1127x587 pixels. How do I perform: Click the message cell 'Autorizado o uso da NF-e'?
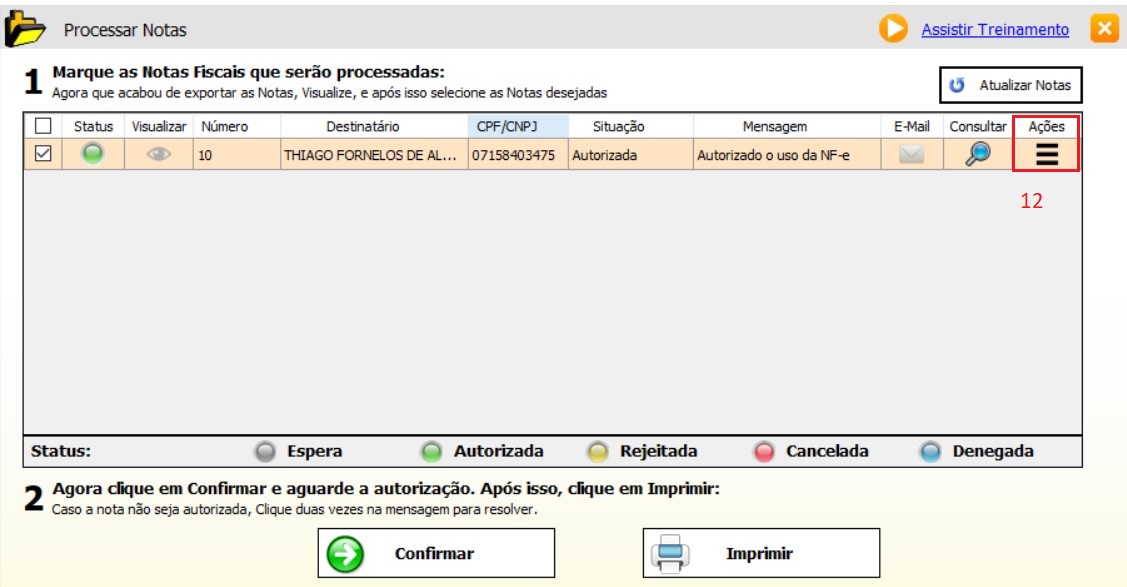773,156
